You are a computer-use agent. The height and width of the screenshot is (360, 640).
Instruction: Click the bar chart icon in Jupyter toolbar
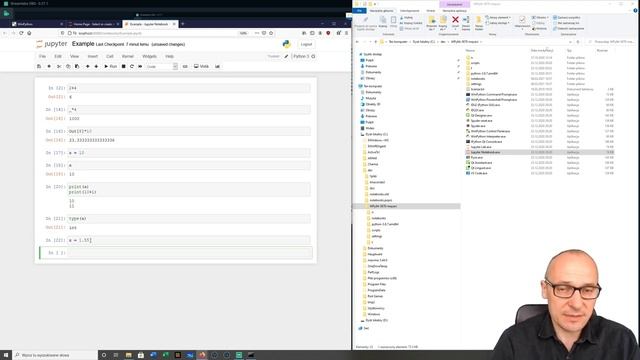click(217, 66)
